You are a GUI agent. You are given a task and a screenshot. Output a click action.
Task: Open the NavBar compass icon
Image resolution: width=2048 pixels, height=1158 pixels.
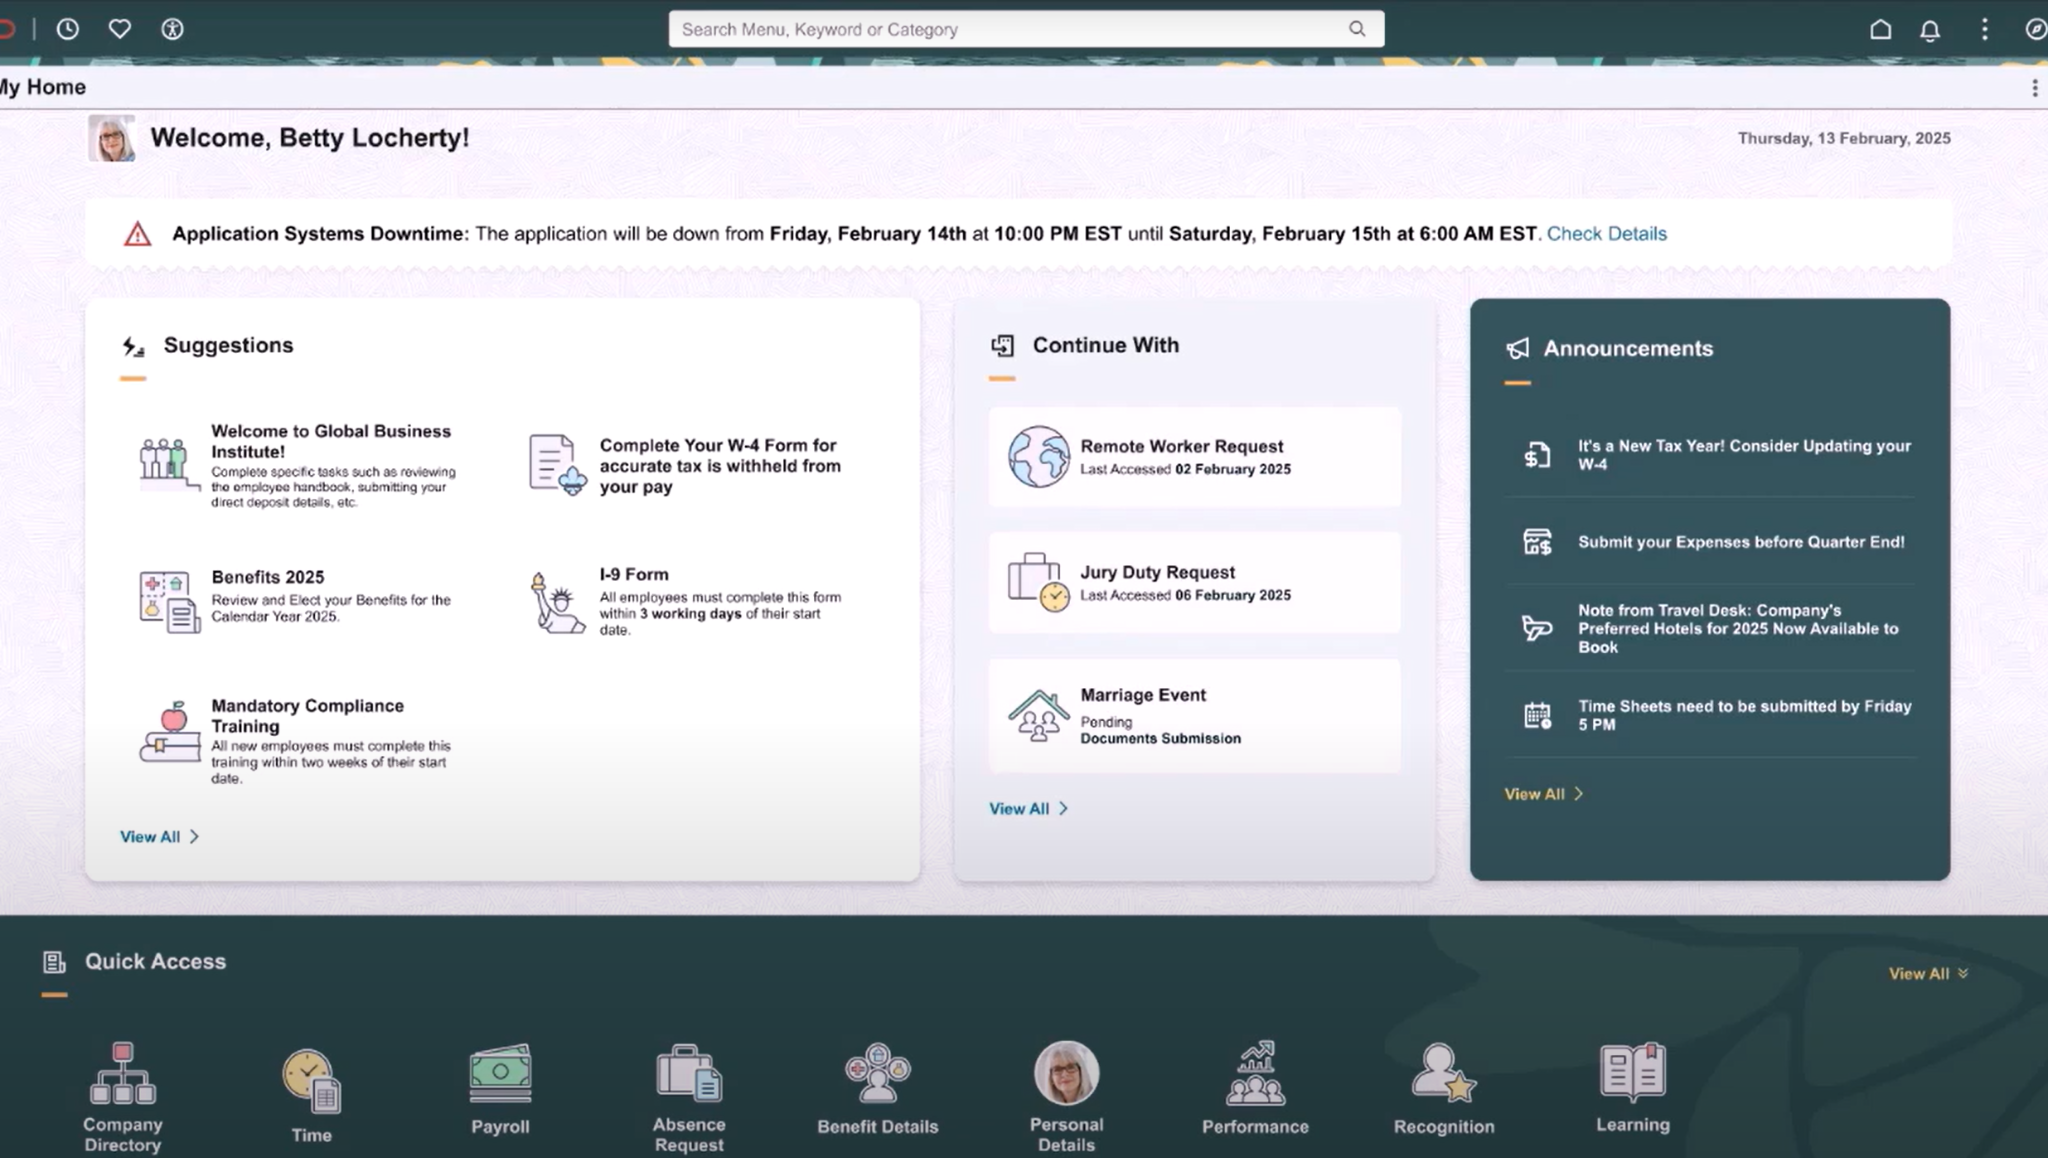2037,29
